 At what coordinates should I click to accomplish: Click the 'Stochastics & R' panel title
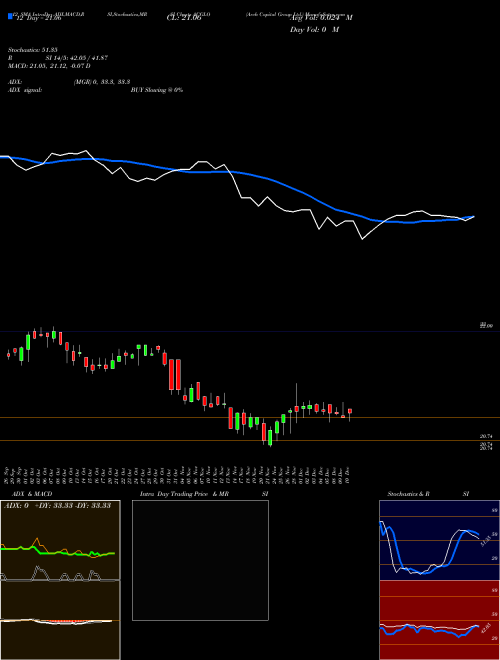coord(409,494)
